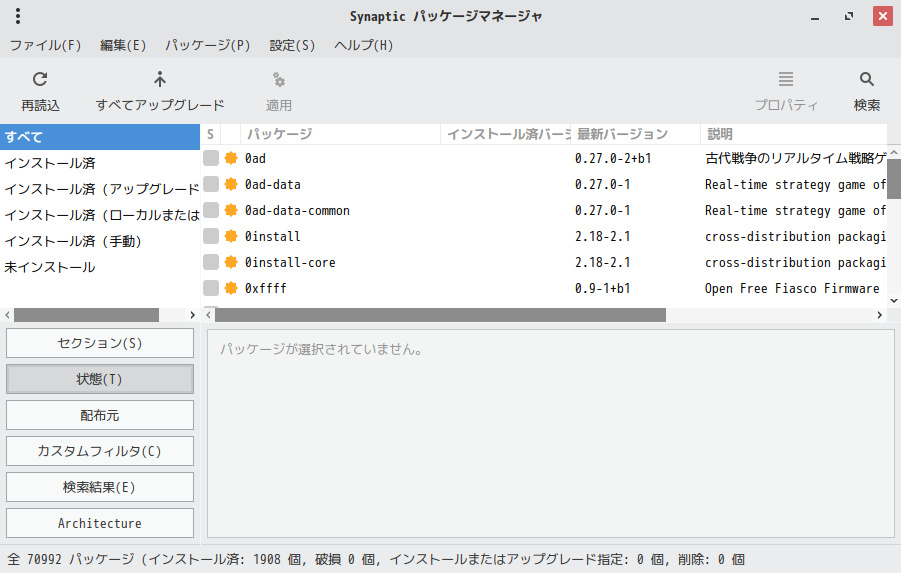This screenshot has height=573, width=901.
Task: Click the セクション(S) filter button
Action: [x=100, y=343]
